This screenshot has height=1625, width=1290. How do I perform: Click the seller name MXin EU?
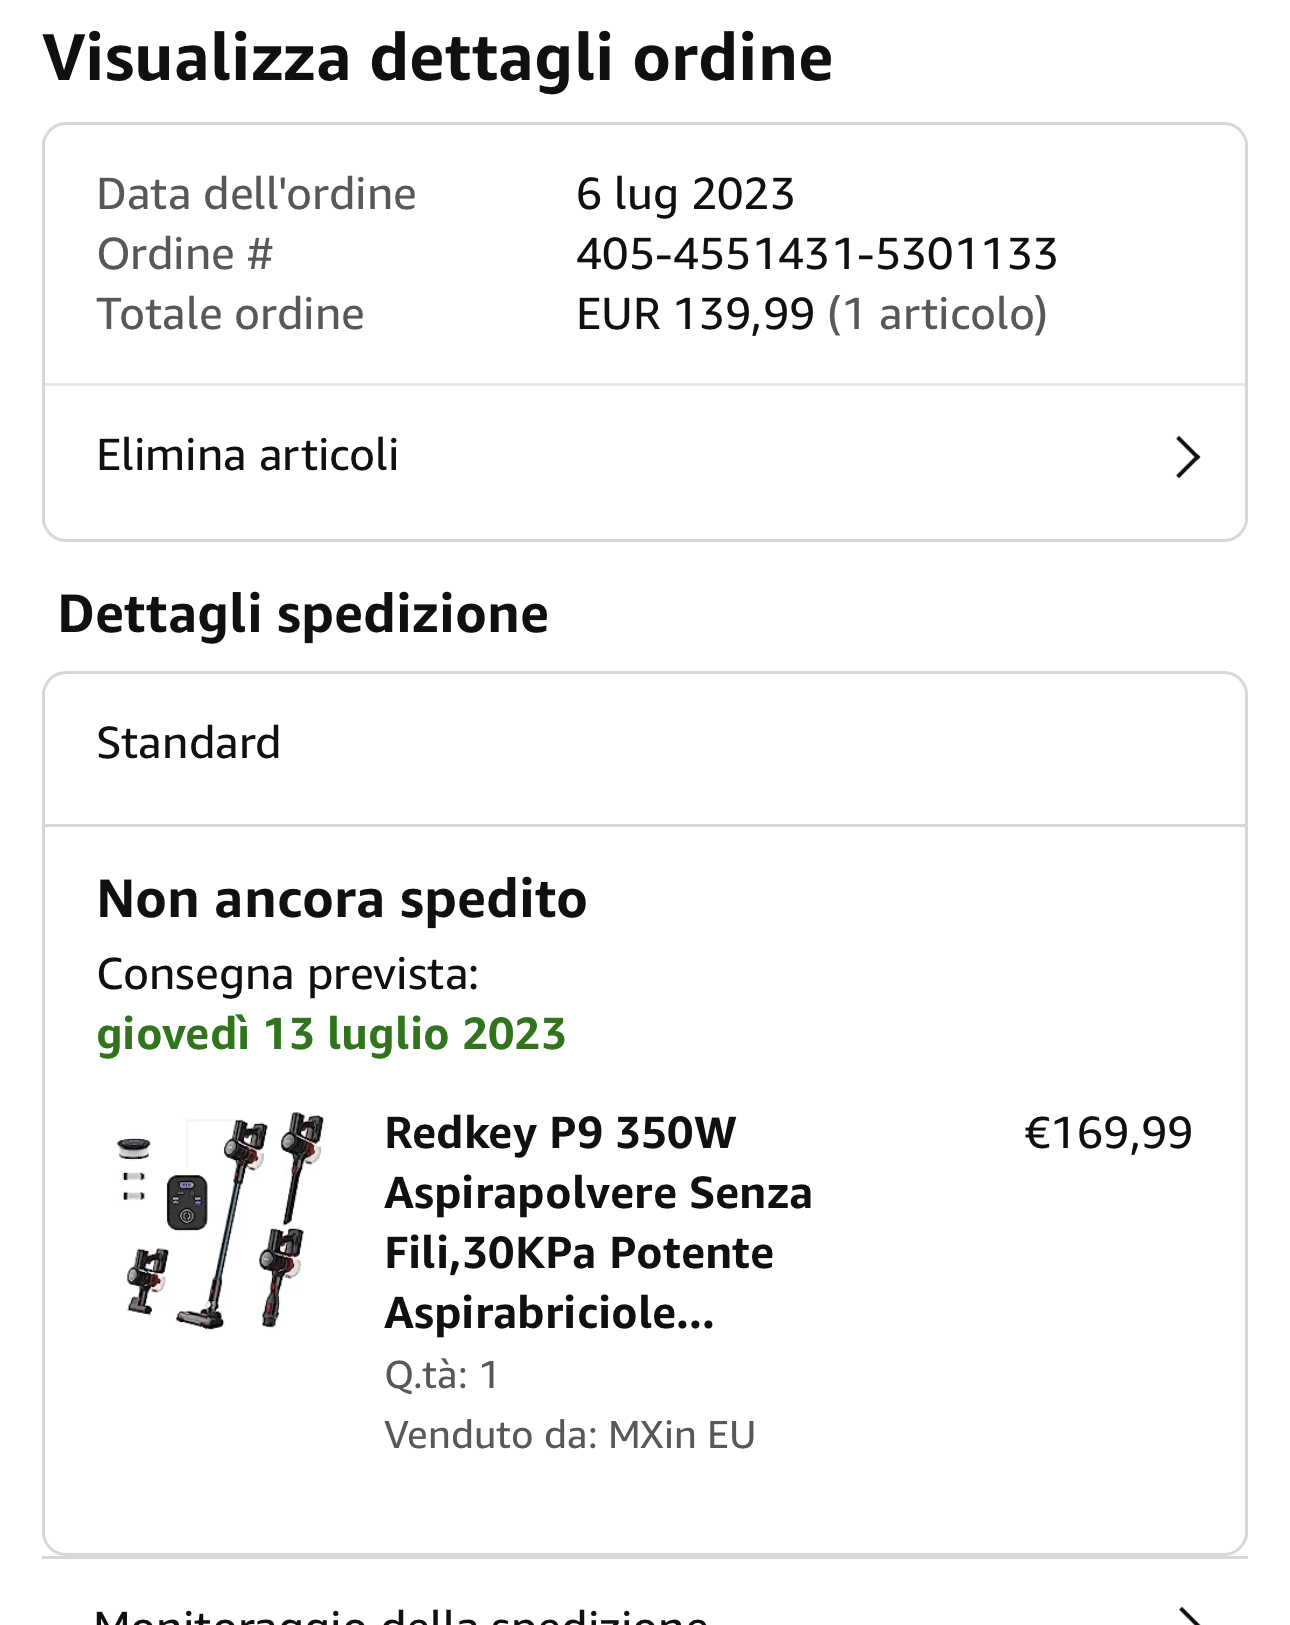pos(681,1435)
